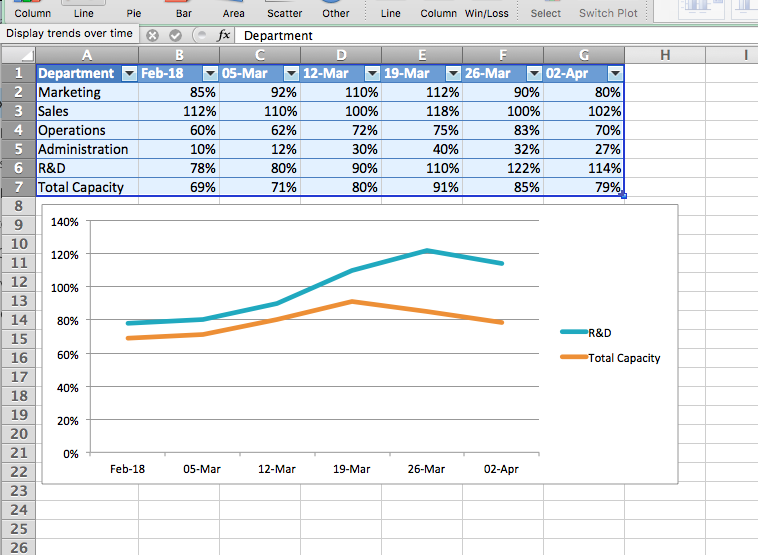This screenshot has height=555, width=758.
Task: Insert a Column sparkline
Action: coord(438,11)
